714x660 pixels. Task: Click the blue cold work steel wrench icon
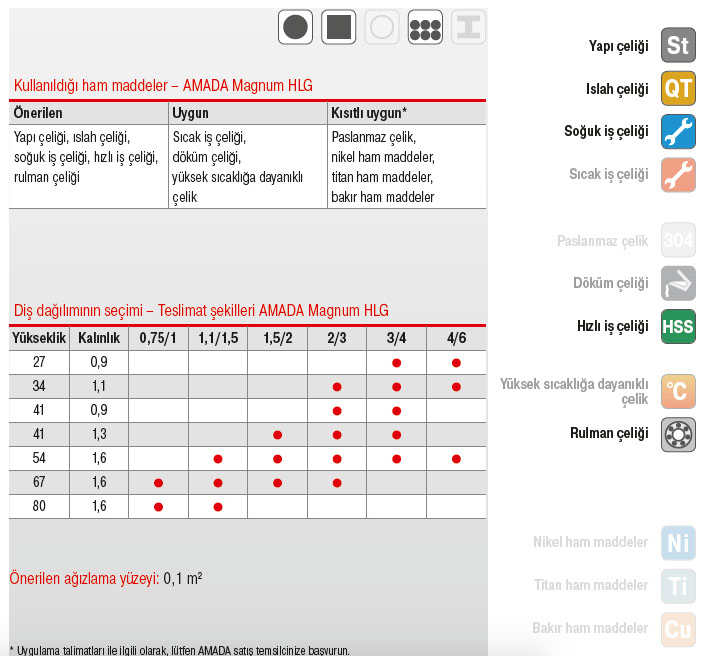[x=678, y=132]
